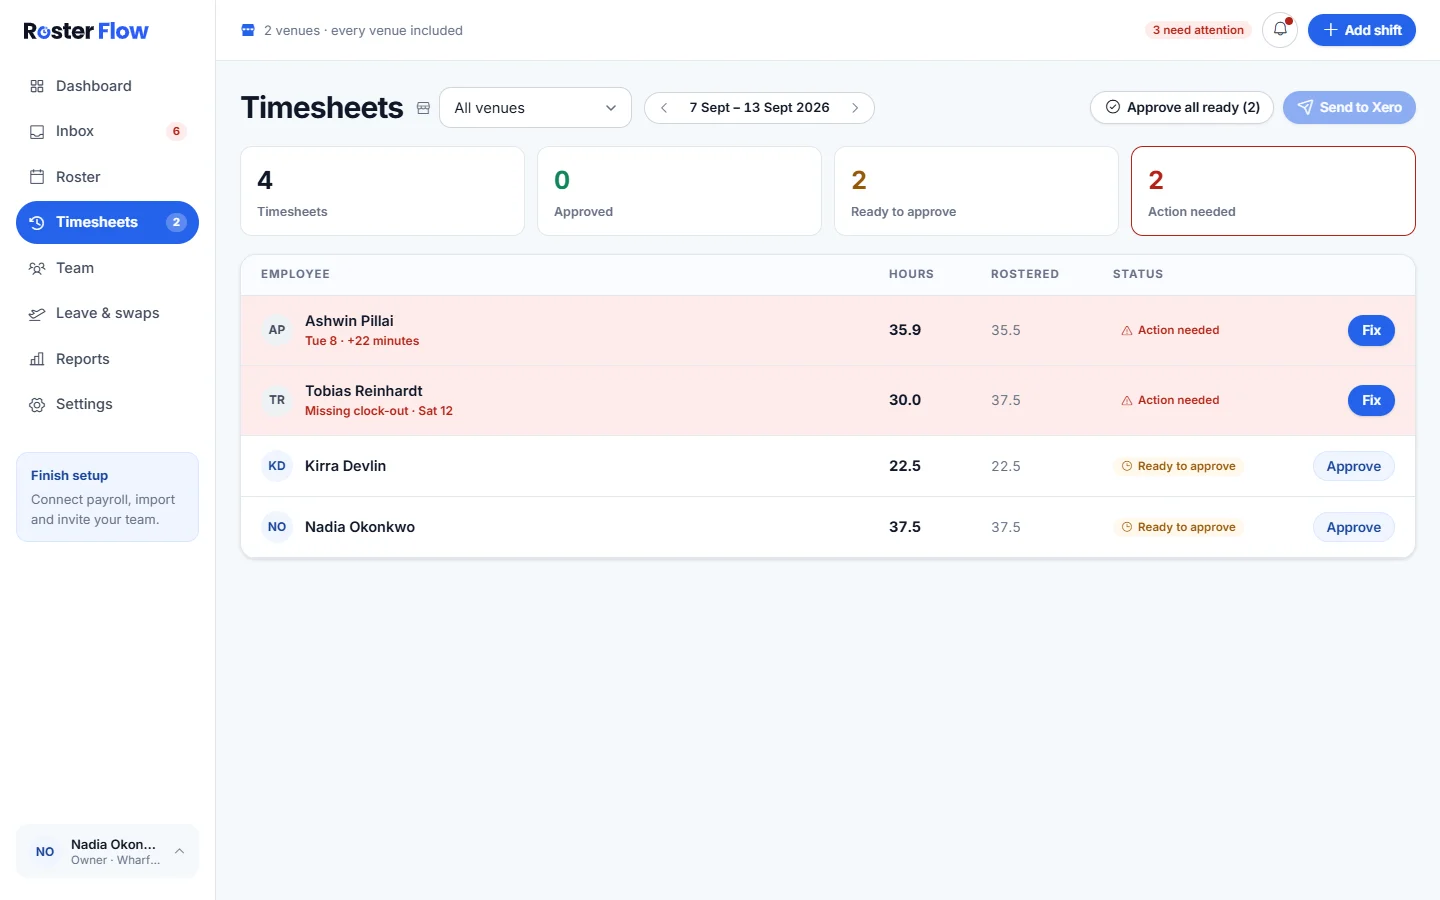
Task: Approve Kirra Devlin's timesheet
Action: pos(1353,466)
